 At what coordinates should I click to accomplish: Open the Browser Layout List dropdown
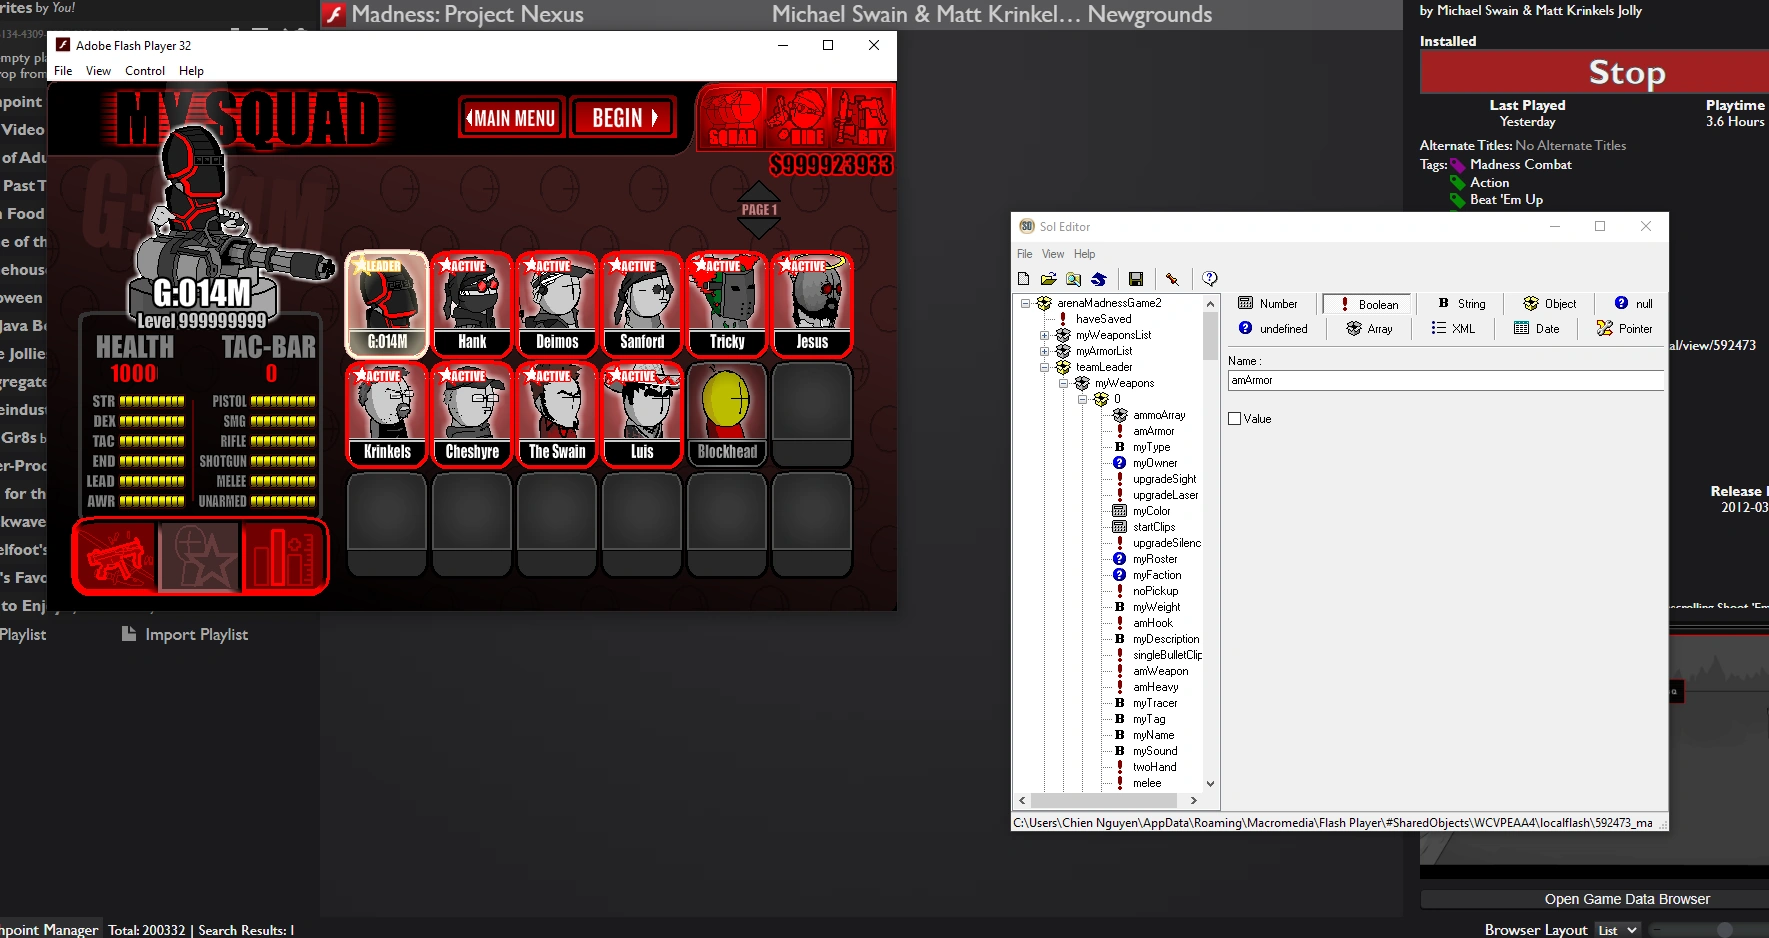point(1617,930)
